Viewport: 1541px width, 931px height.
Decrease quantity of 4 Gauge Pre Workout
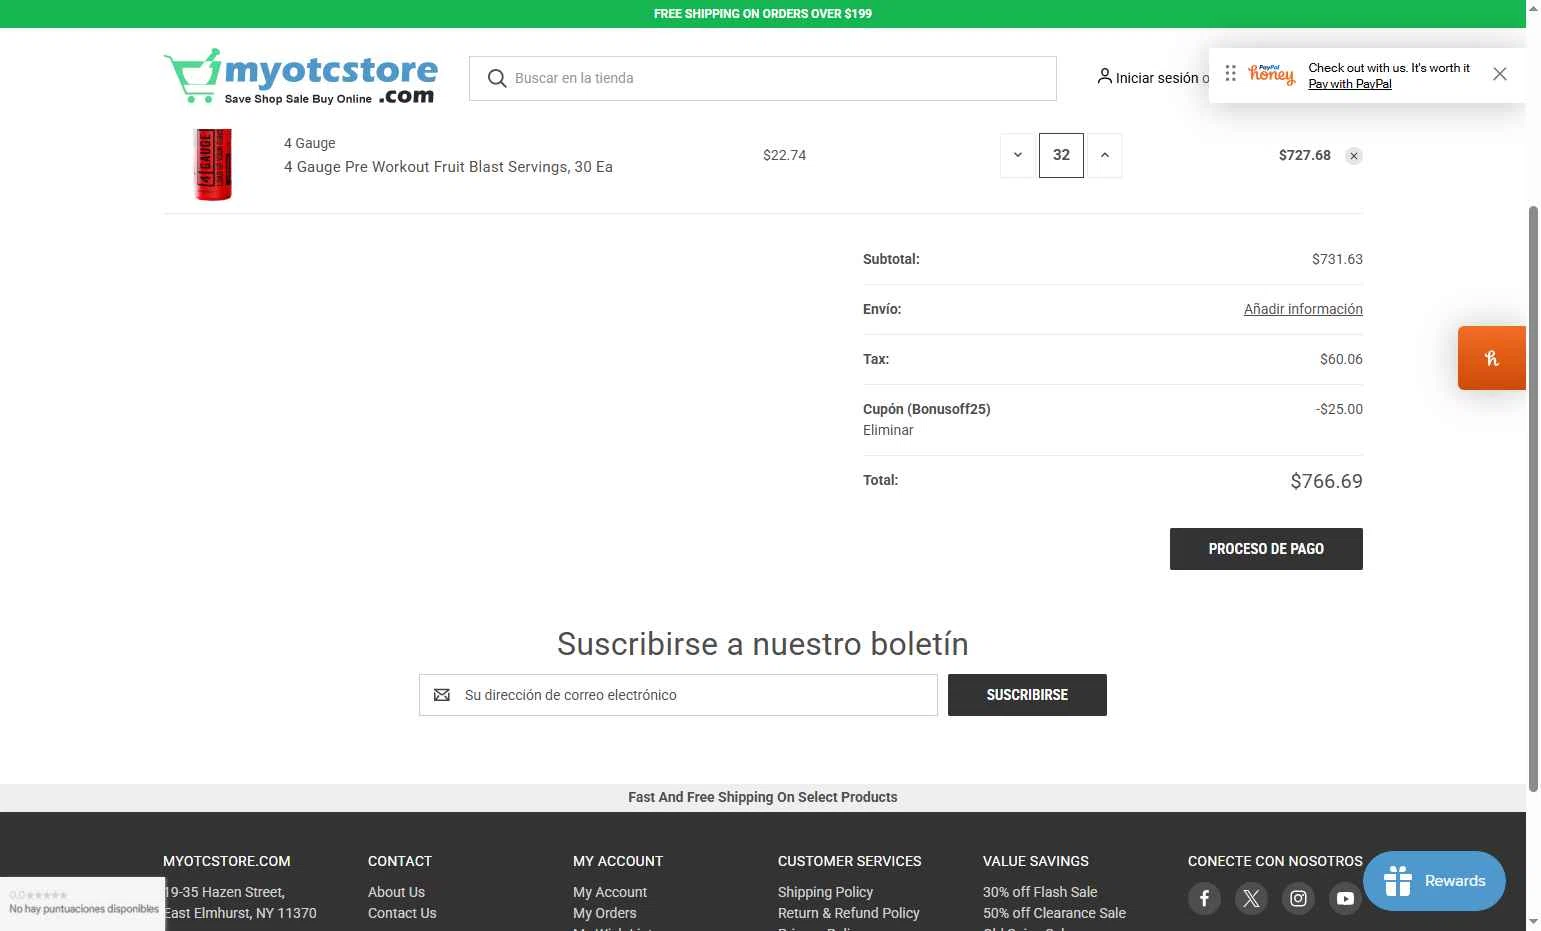point(1017,155)
